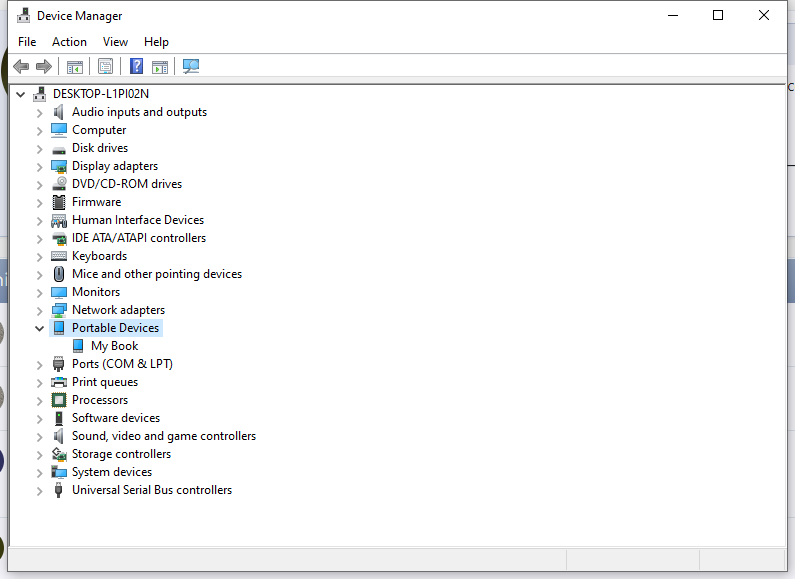Click the IDE ATA/ATAPI controllers icon

pyautogui.click(x=59, y=238)
